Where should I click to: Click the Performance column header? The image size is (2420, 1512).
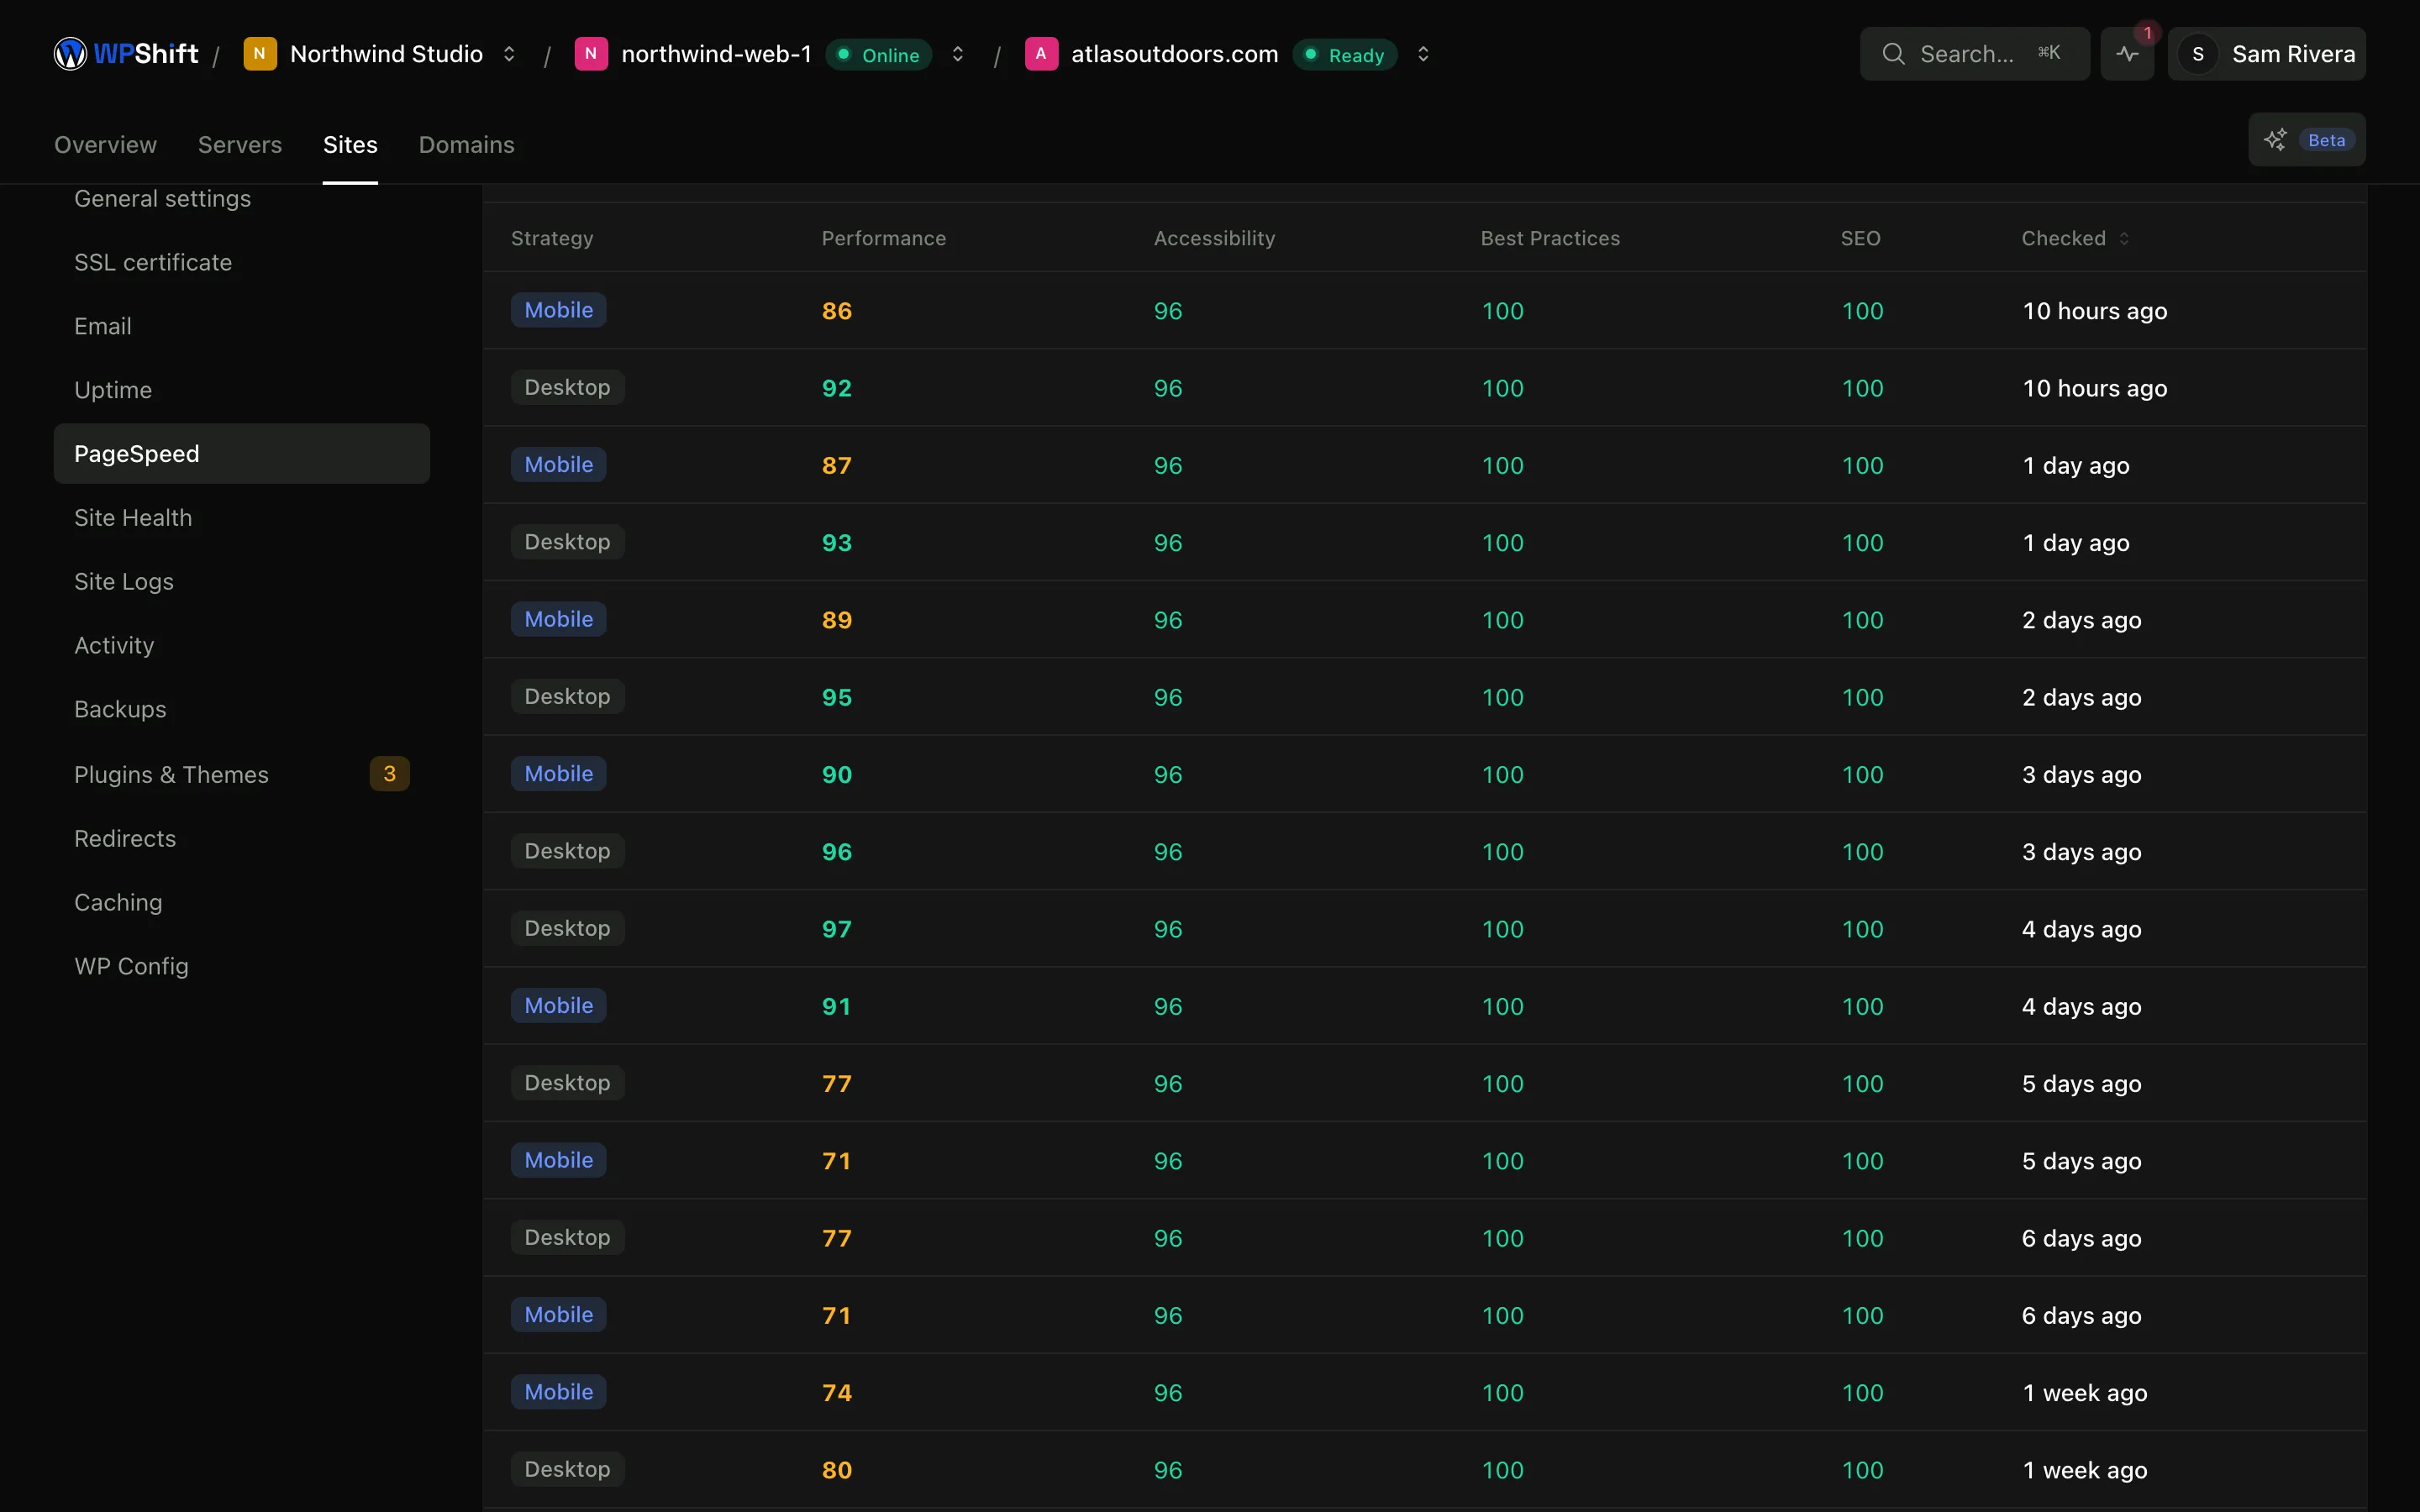[x=883, y=239]
